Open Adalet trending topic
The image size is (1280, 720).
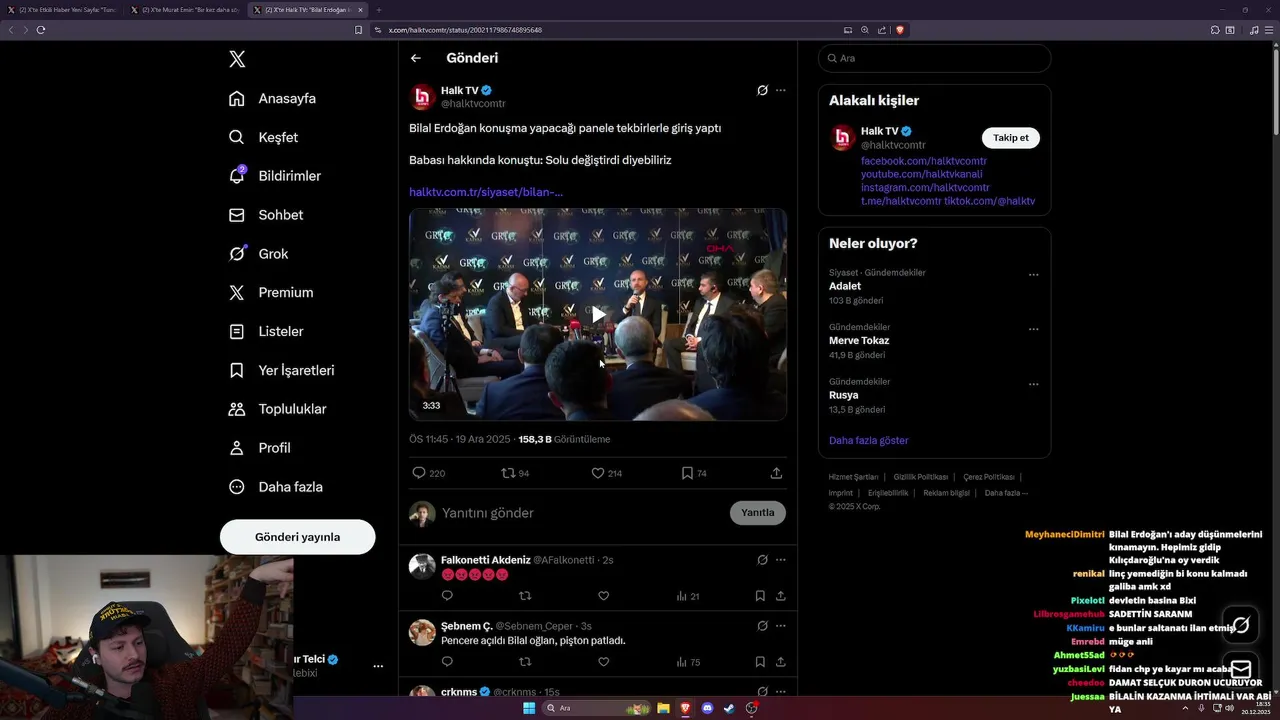click(x=845, y=286)
